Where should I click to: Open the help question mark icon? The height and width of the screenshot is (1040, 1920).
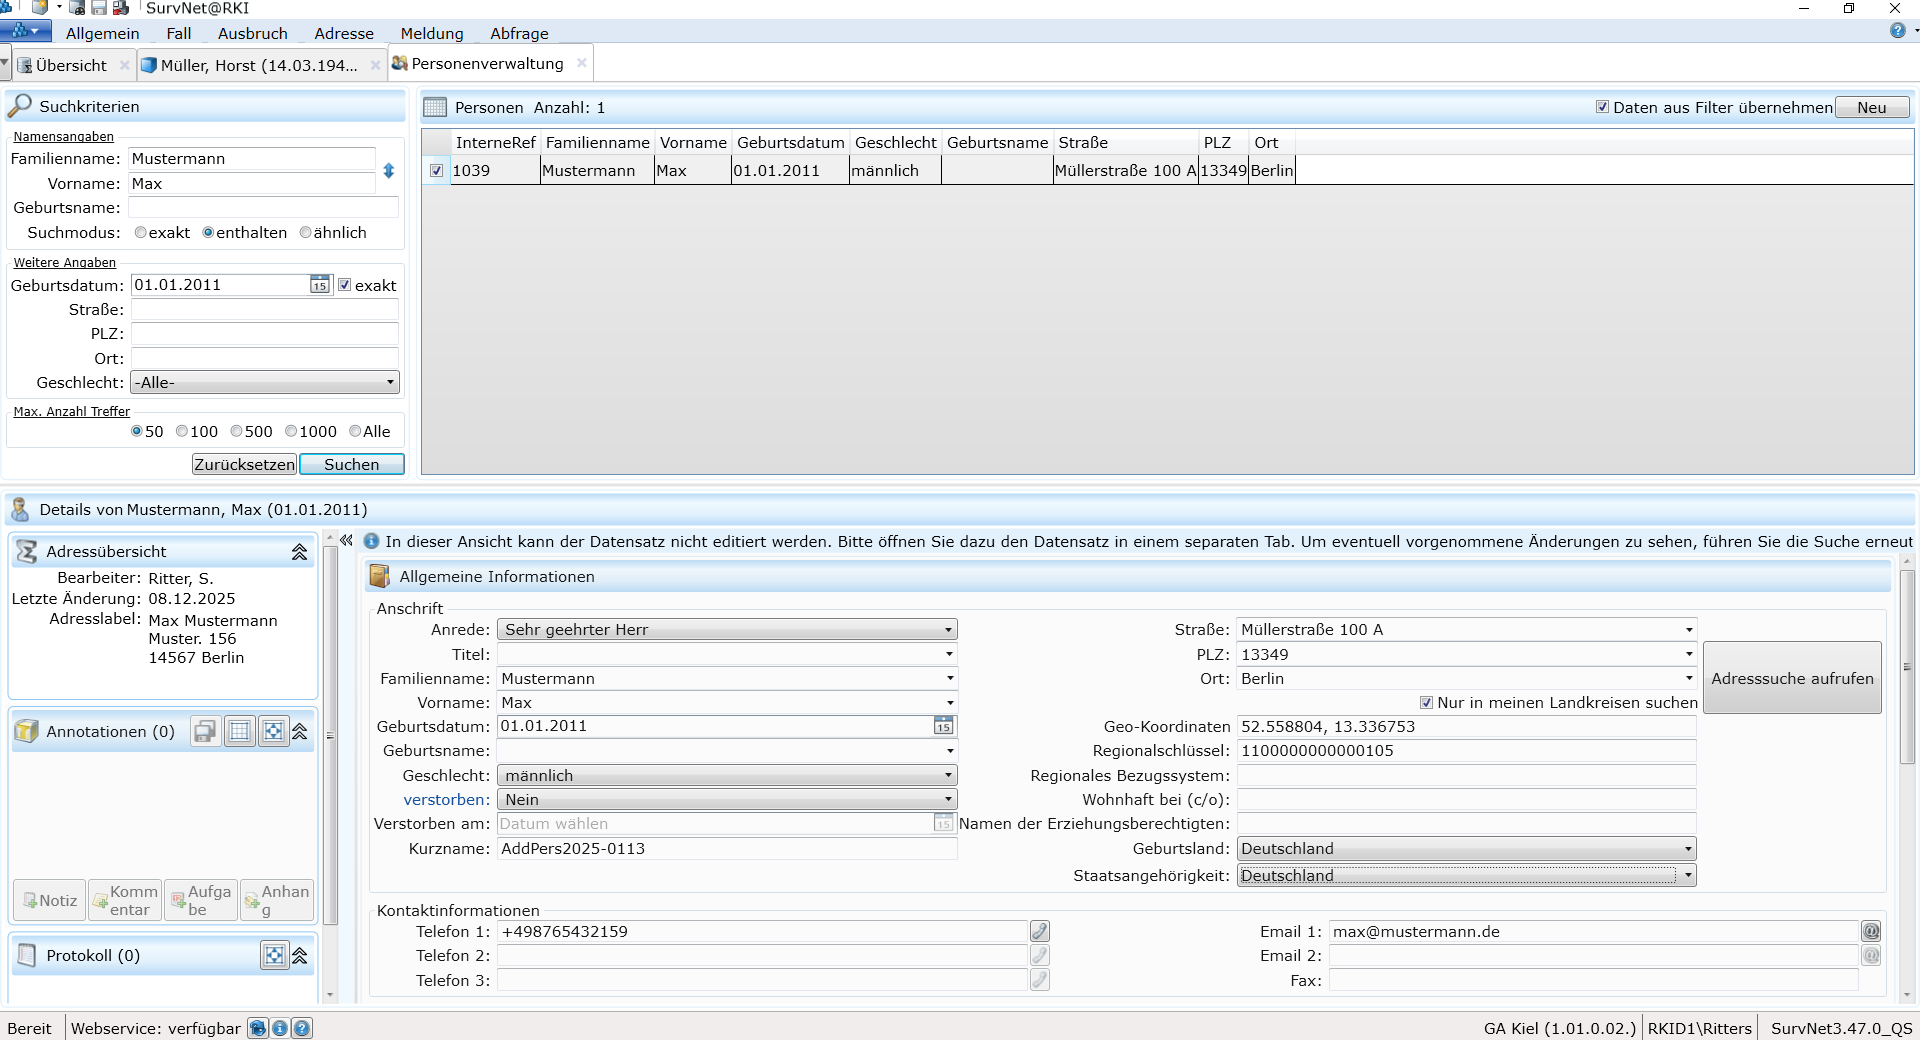pos(1897,31)
